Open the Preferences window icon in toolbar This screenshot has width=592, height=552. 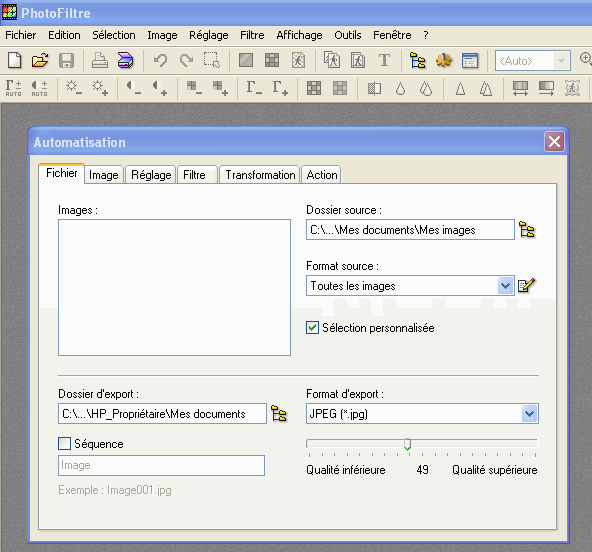pyautogui.click(x=470, y=60)
